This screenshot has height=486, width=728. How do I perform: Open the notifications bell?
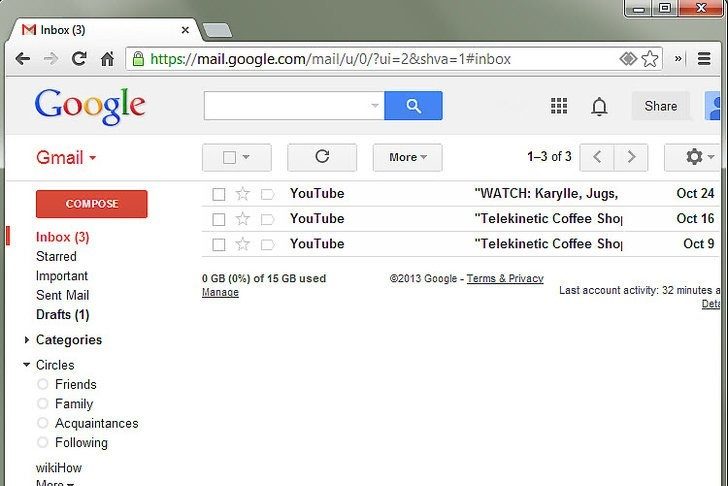599,106
